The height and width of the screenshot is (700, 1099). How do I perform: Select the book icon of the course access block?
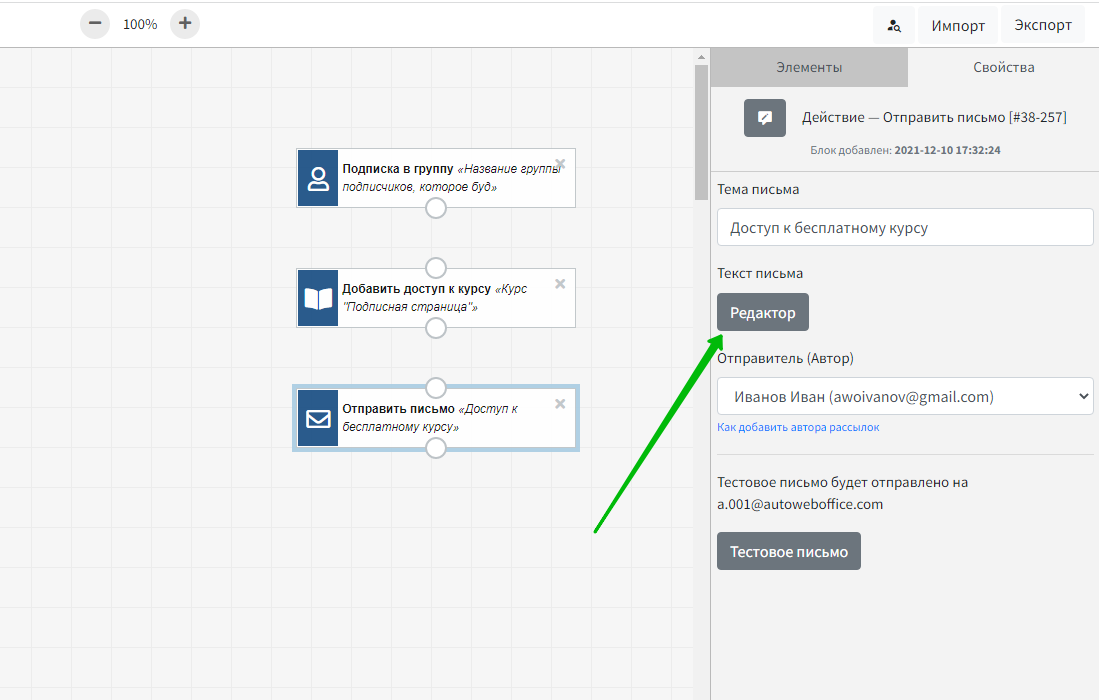[x=318, y=298]
